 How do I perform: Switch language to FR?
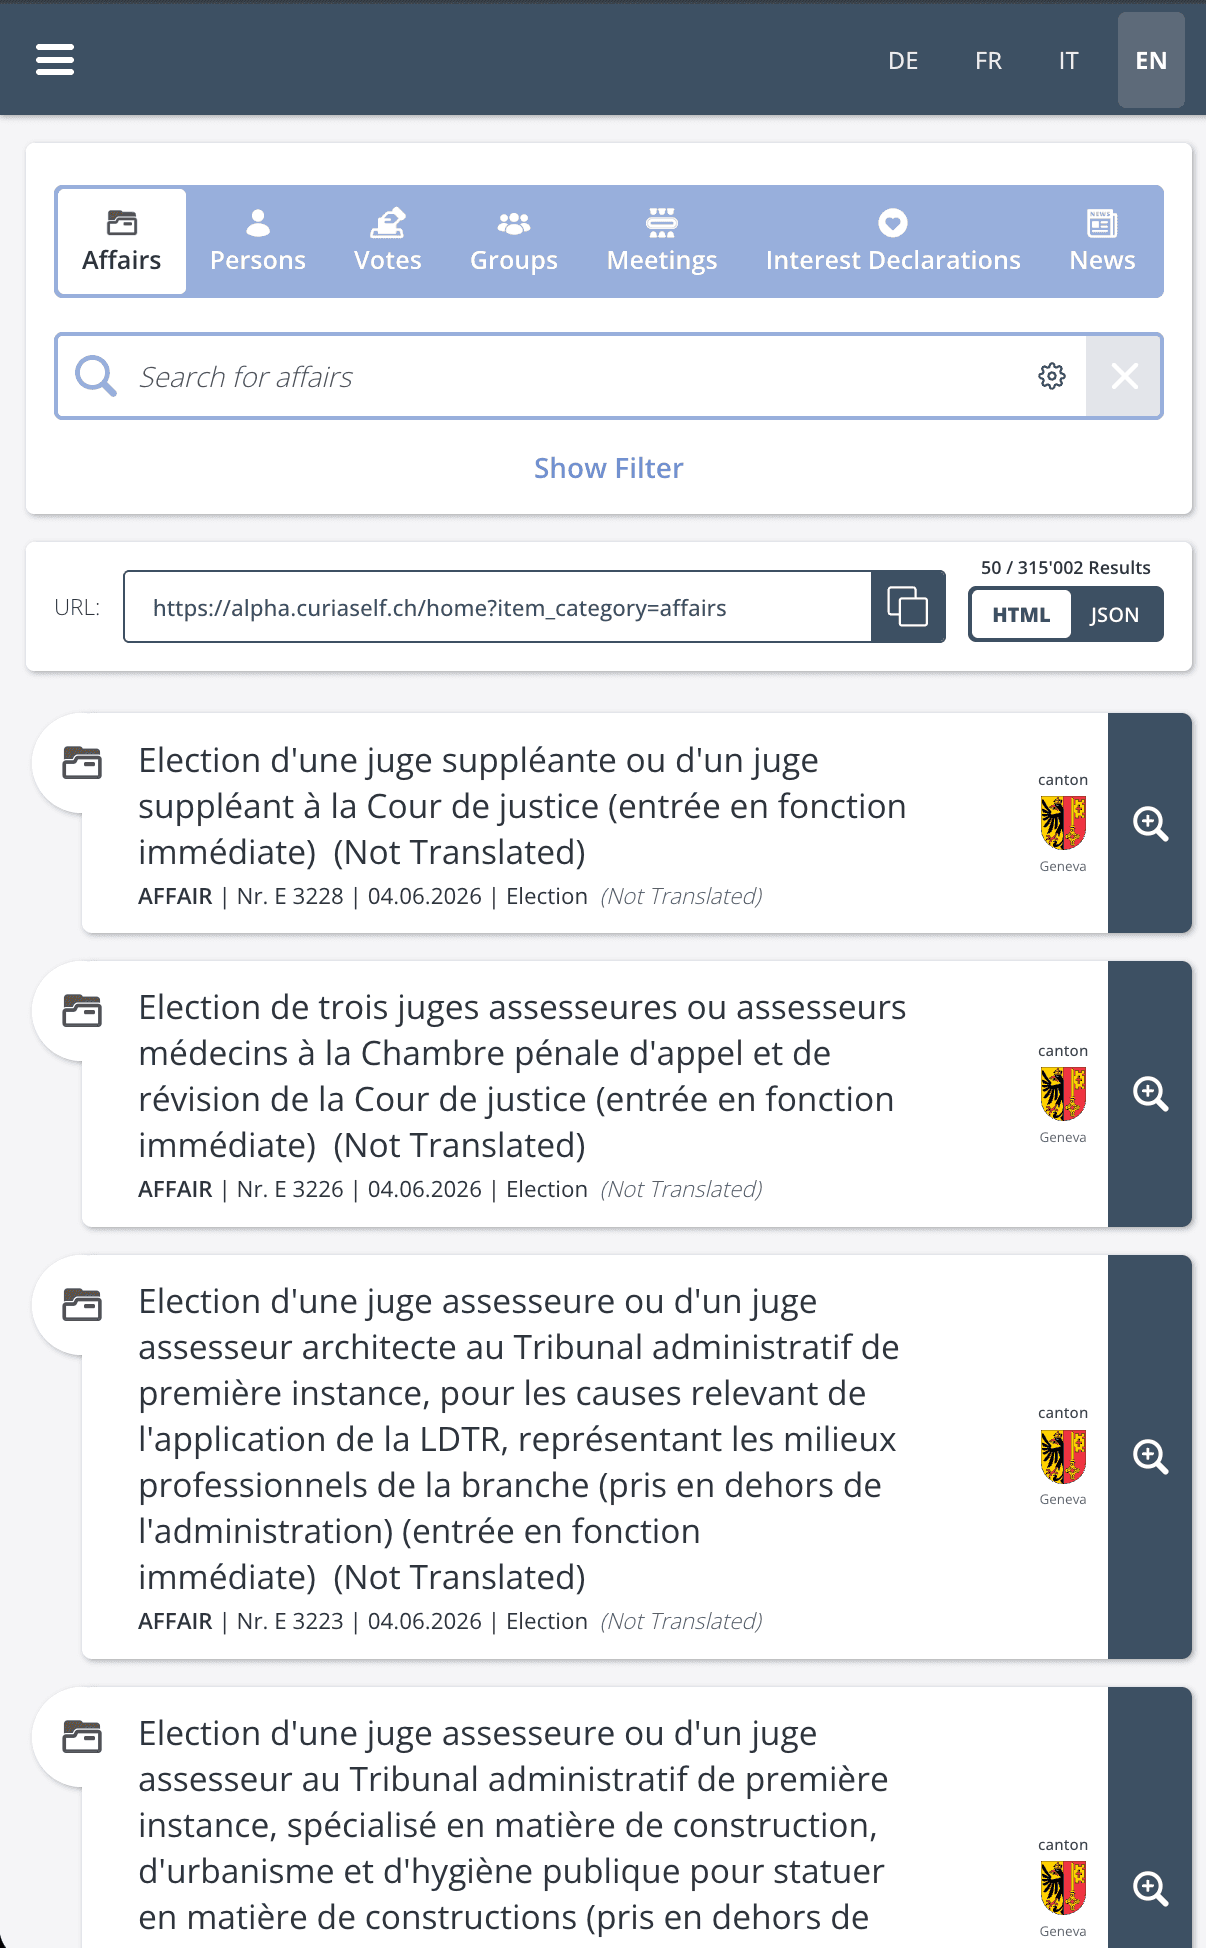click(988, 61)
